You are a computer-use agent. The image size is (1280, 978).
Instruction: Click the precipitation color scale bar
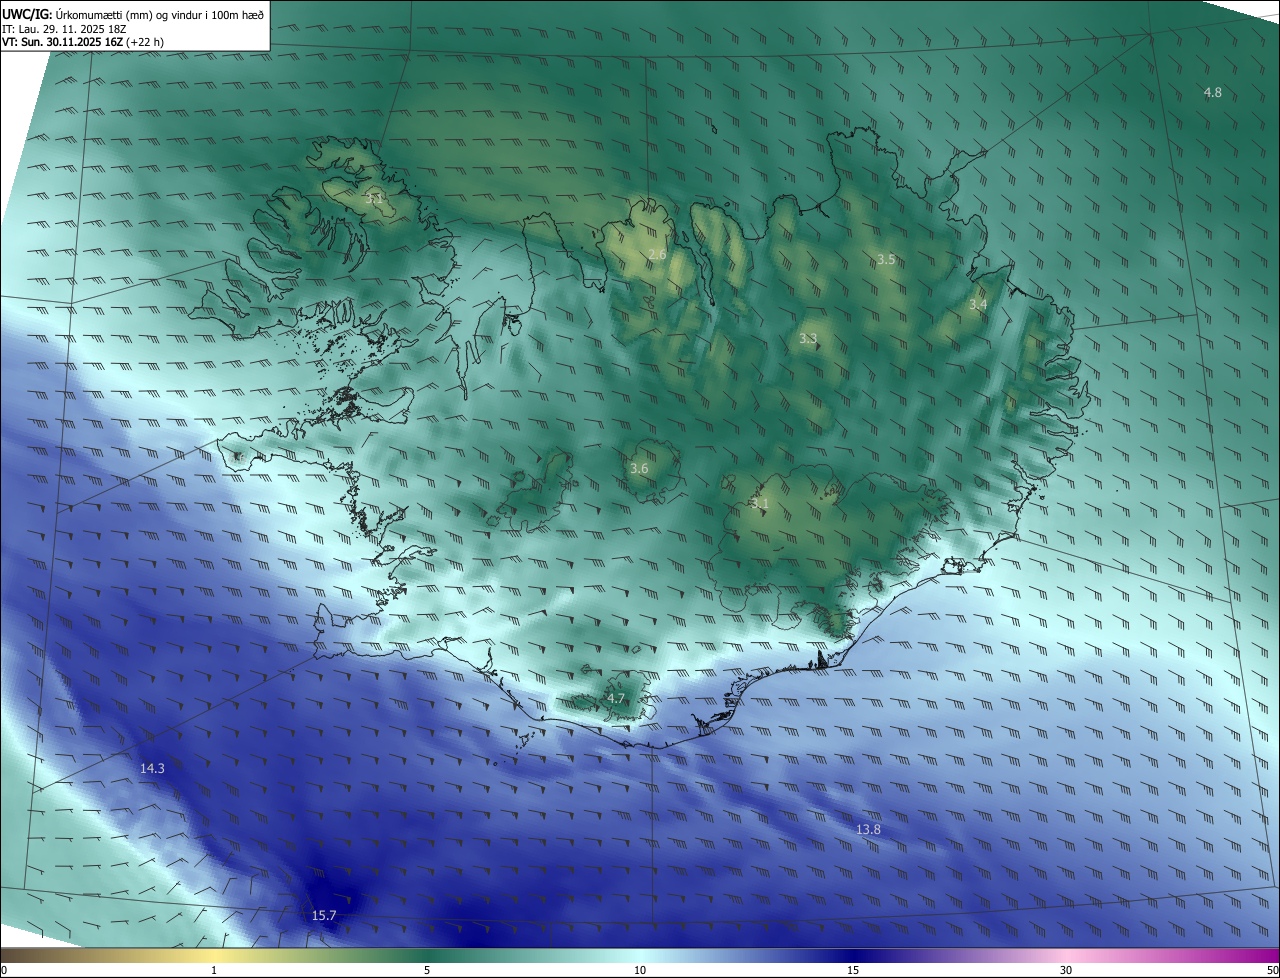(640, 955)
